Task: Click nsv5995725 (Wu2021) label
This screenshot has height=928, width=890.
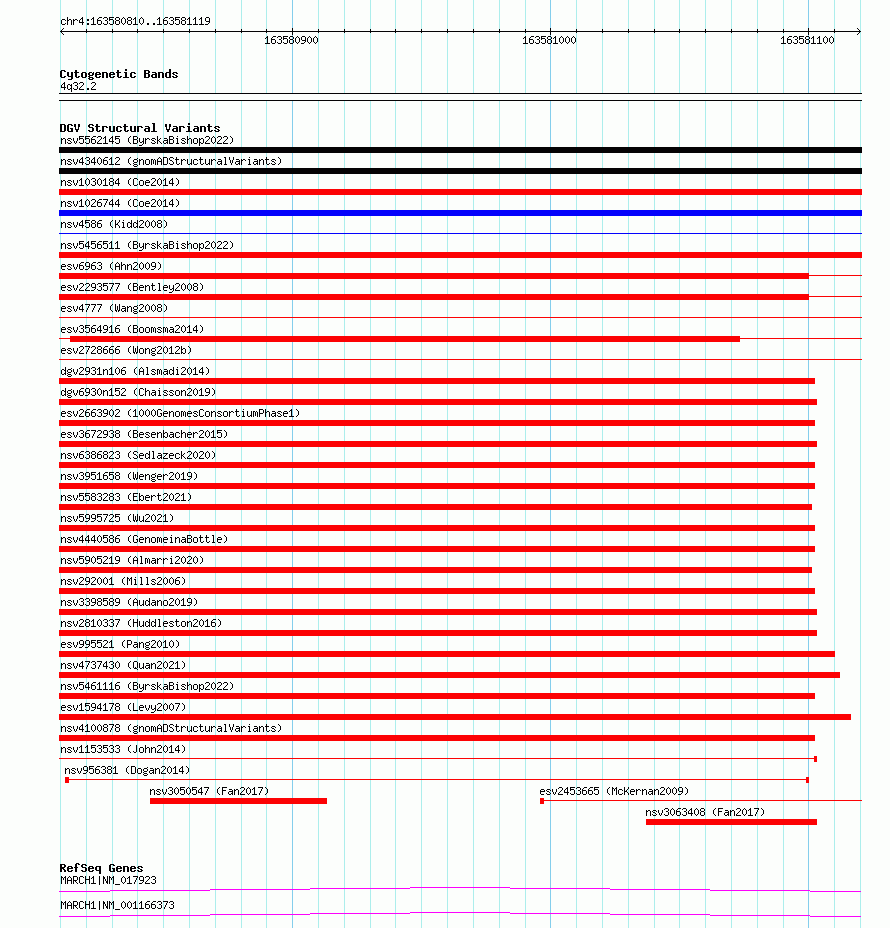Action: [117, 518]
